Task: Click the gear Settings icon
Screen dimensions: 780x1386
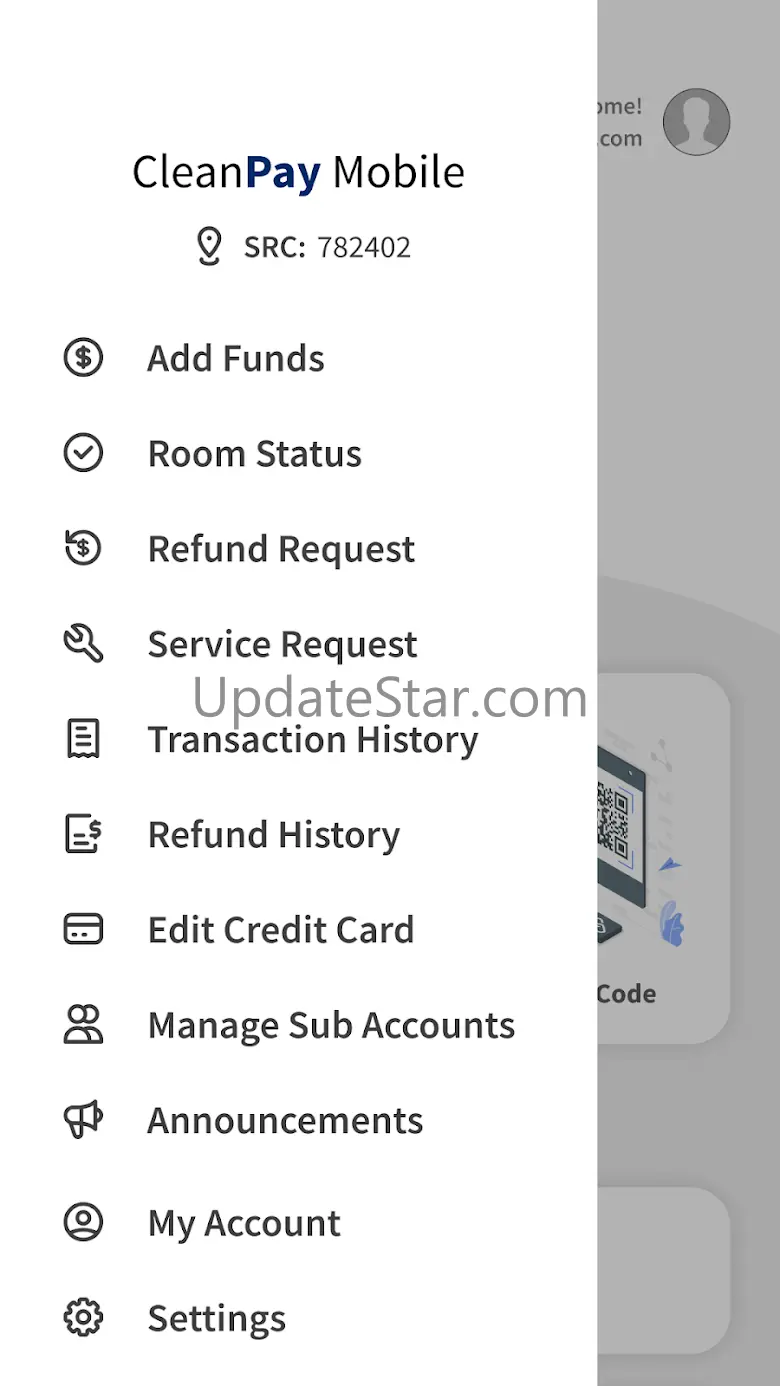Action: pyautogui.click(x=83, y=1318)
